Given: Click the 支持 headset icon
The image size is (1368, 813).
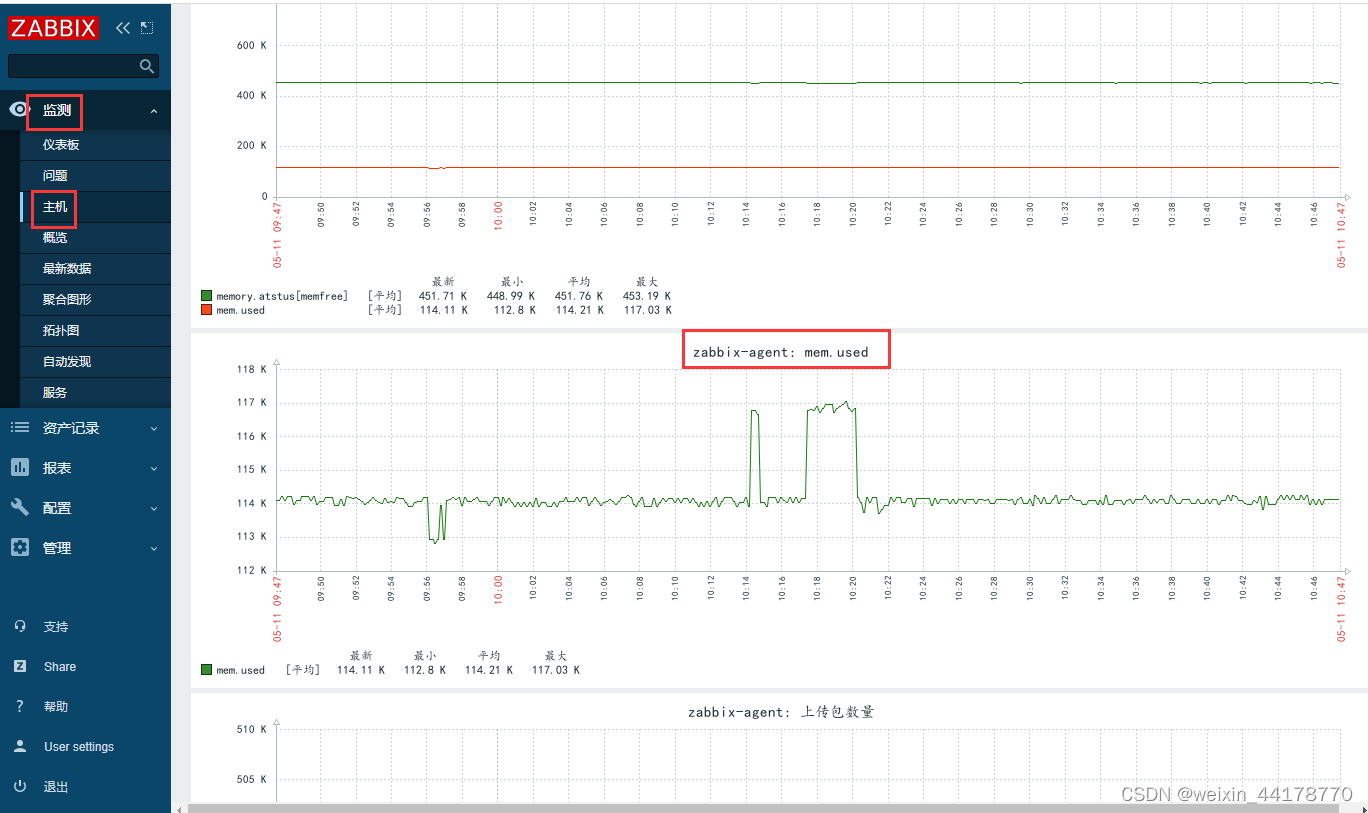Looking at the screenshot, I should coord(20,626).
